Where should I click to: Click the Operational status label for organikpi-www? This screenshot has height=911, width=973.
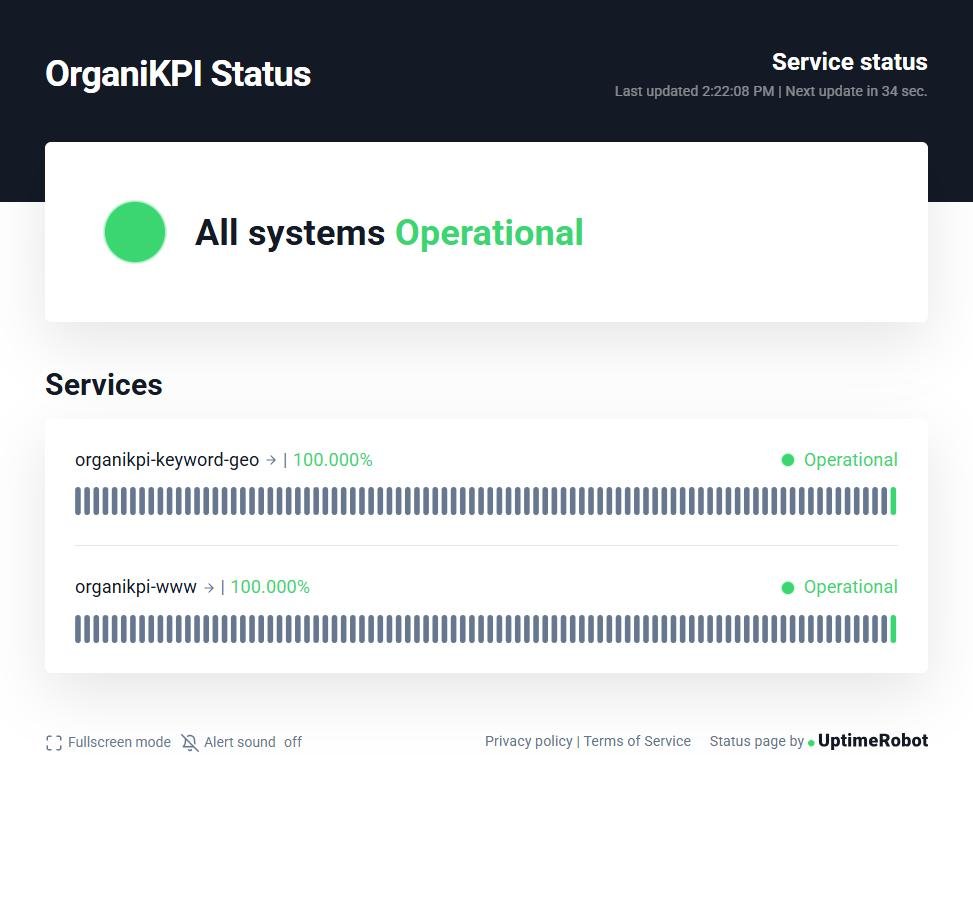click(x=851, y=587)
